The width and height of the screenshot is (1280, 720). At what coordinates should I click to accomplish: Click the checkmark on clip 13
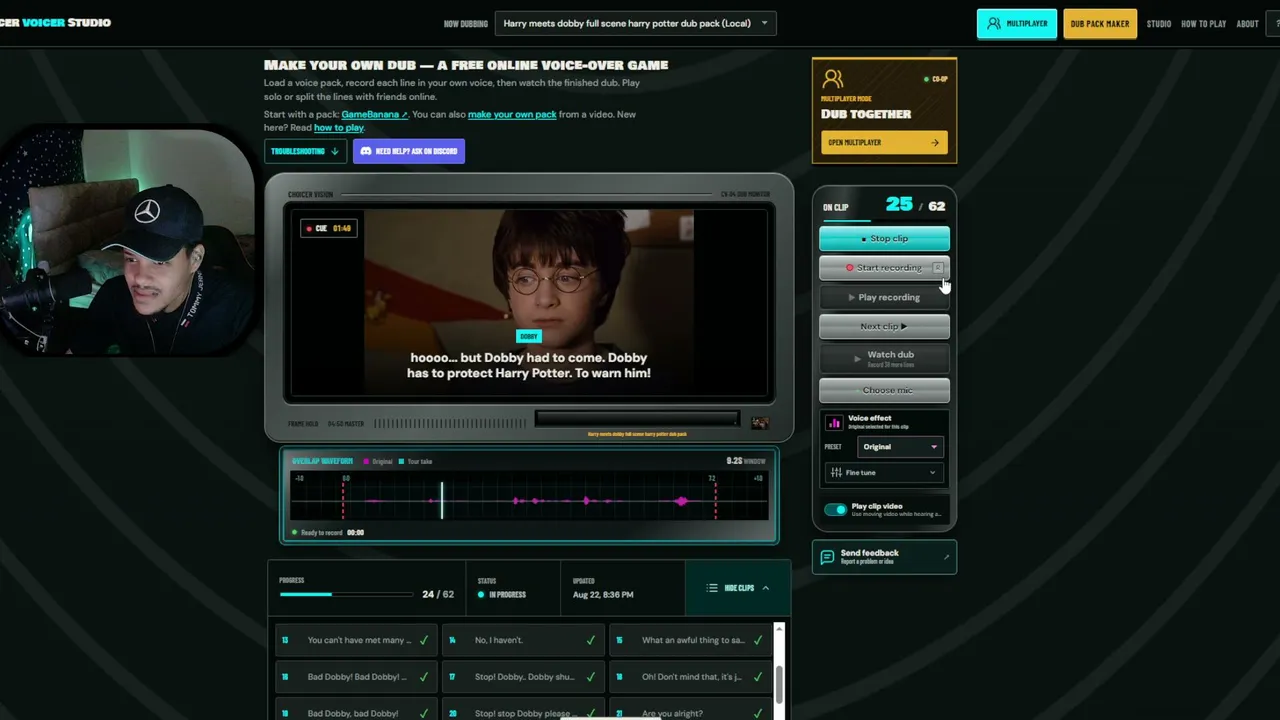pyautogui.click(x=424, y=640)
